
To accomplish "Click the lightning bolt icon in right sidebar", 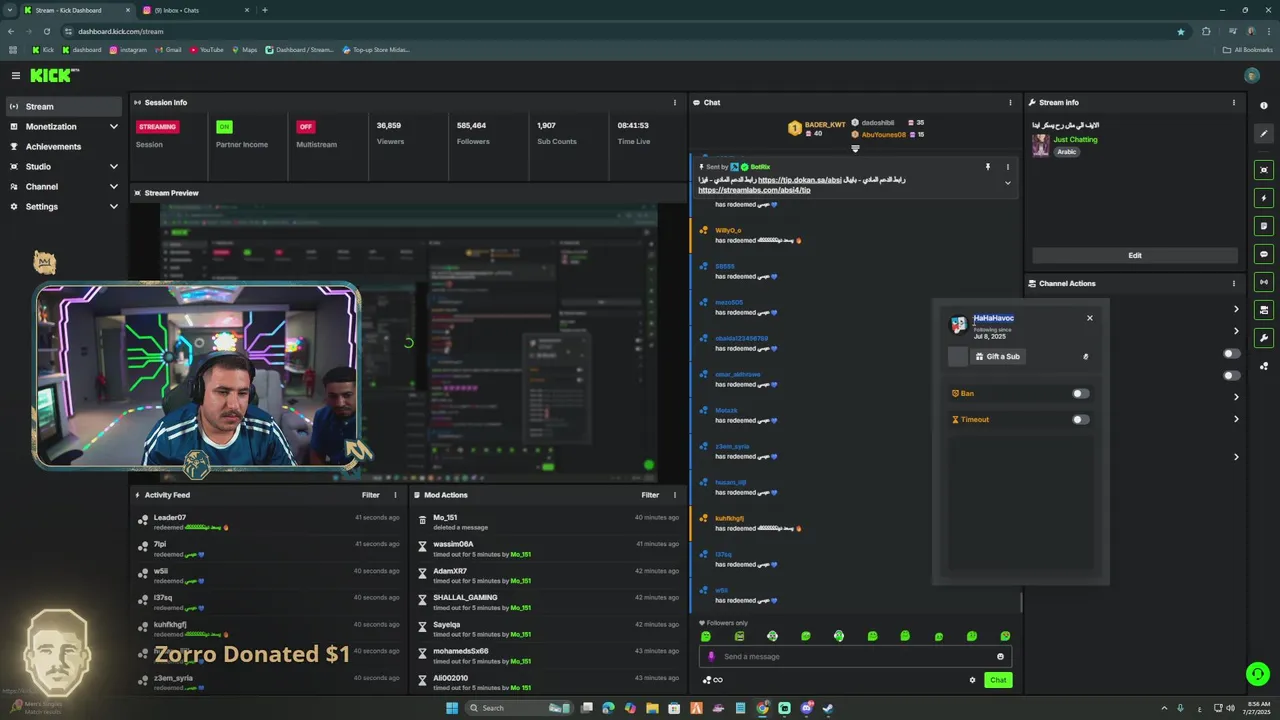I will click(x=1264, y=198).
